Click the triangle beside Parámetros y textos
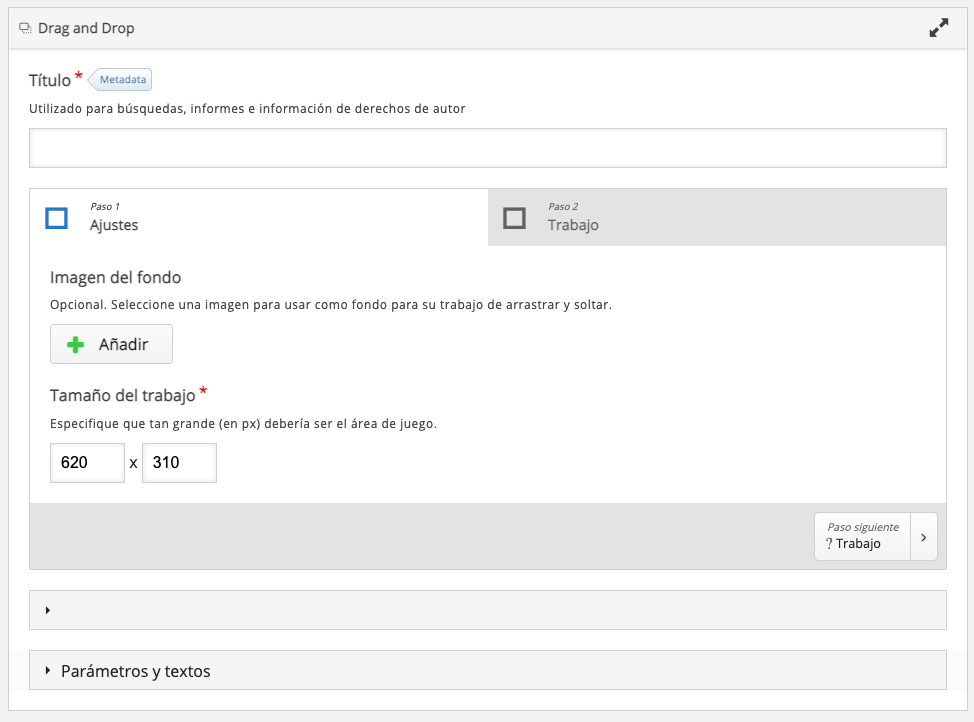This screenshot has width=974, height=722. pos(48,670)
